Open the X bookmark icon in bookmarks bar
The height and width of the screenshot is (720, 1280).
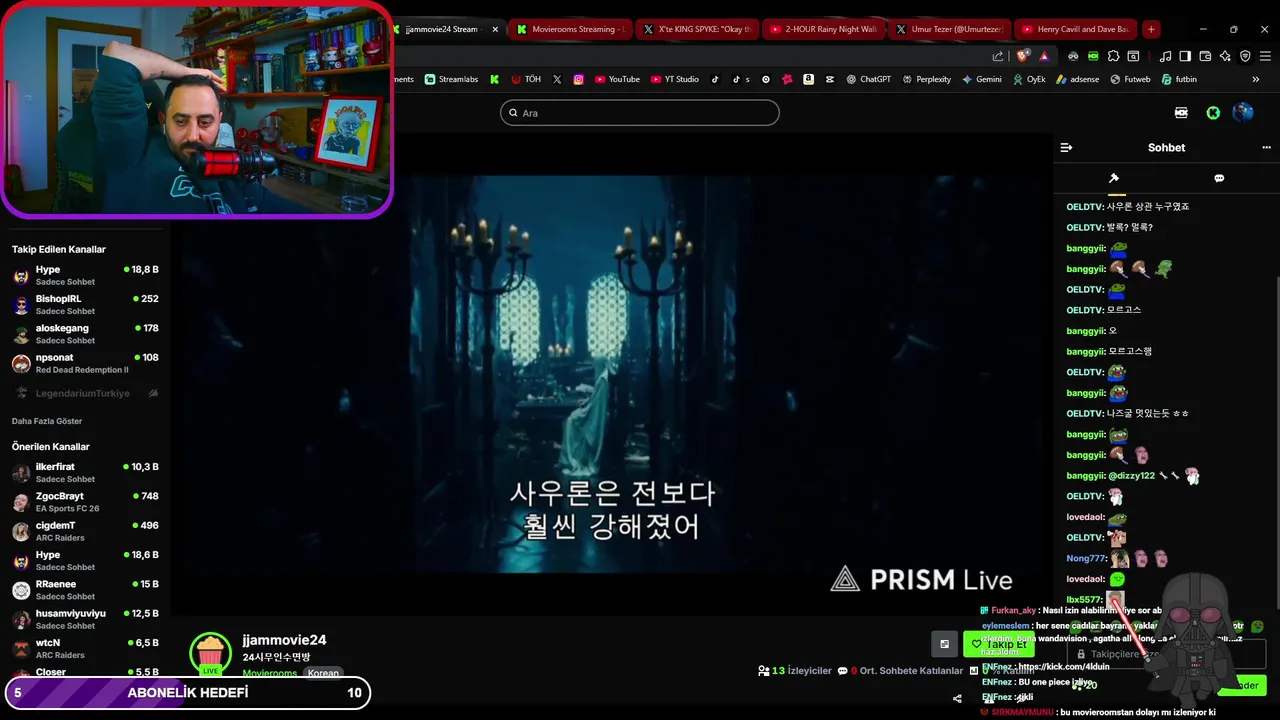pyautogui.click(x=557, y=79)
